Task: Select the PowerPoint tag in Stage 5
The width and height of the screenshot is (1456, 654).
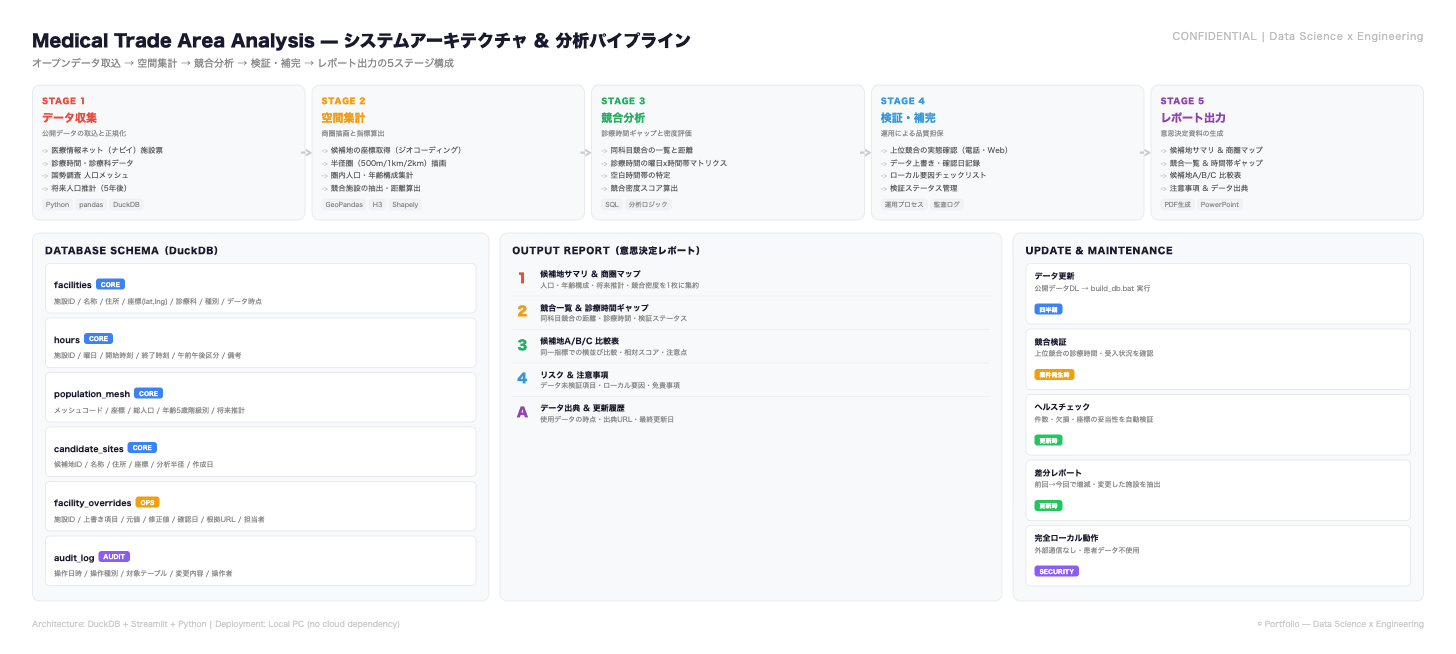Action: tap(1219, 204)
